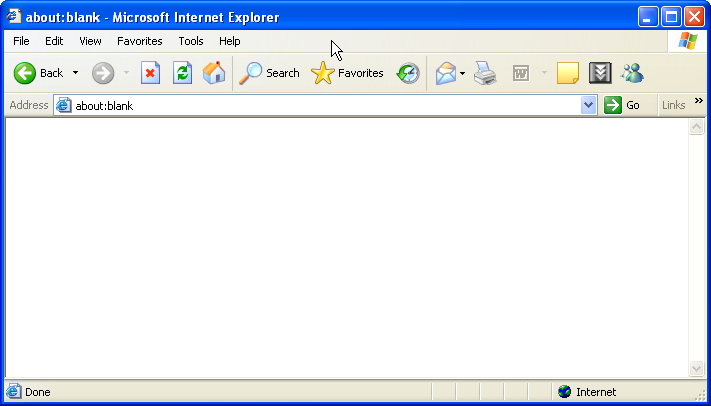The width and height of the screenshot is (711, 406).
Task: Open the Edit menu
Action: tap(54, 41)
